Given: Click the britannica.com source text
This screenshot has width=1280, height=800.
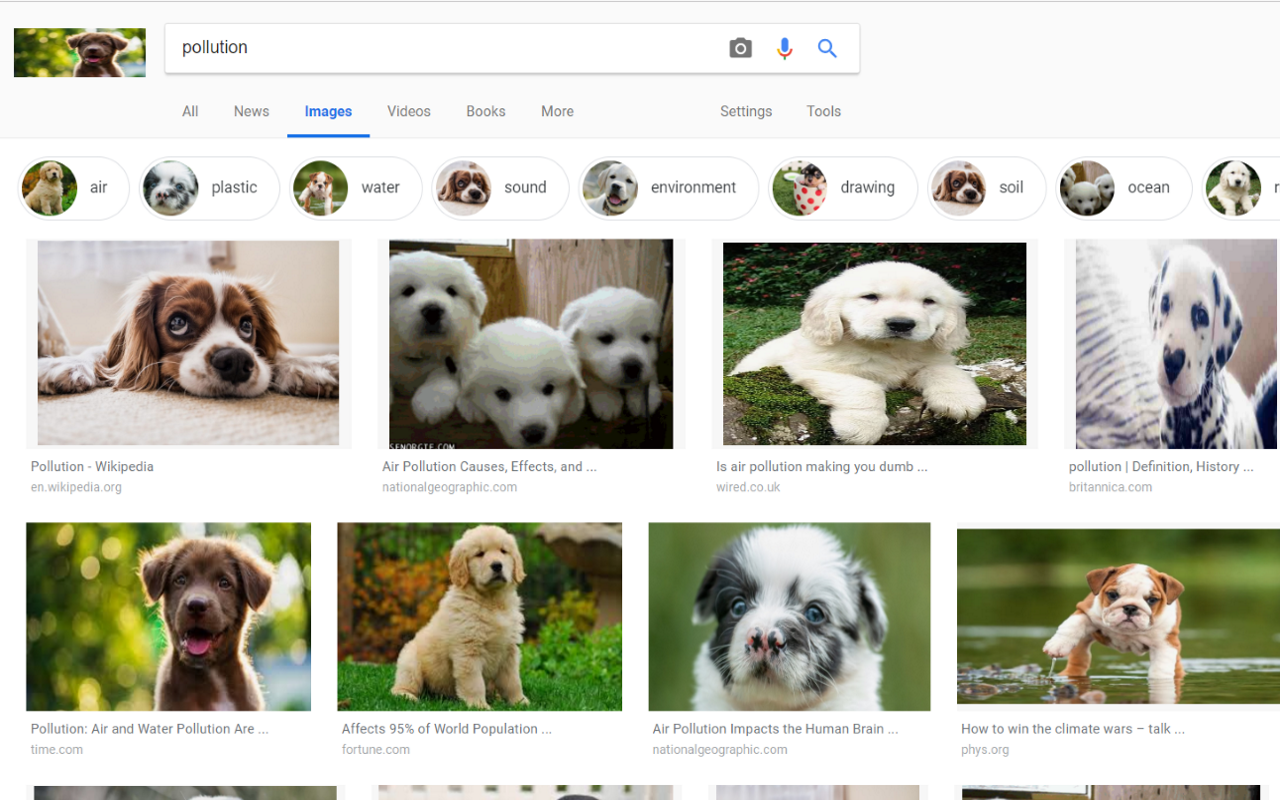Looking at the screenshot, I should pyautogui.click(x=1110, y=488).
